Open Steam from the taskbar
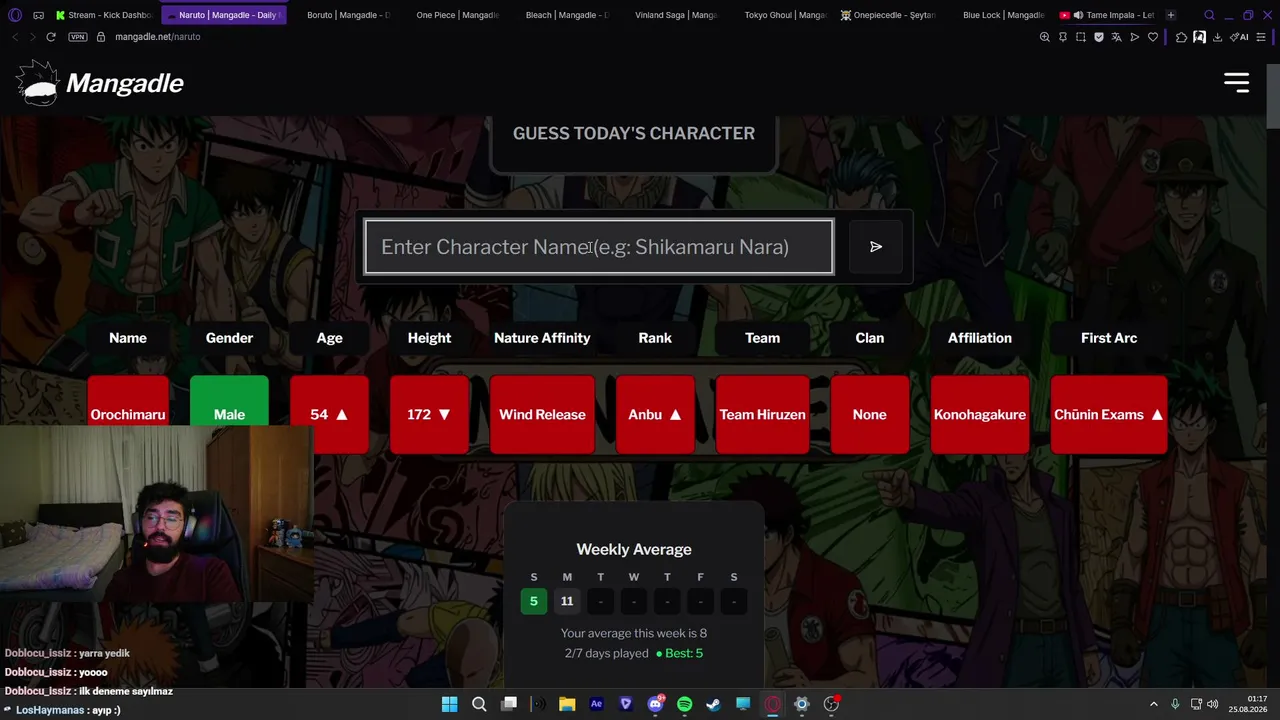1280x720 pixels. tap(713, 704)
